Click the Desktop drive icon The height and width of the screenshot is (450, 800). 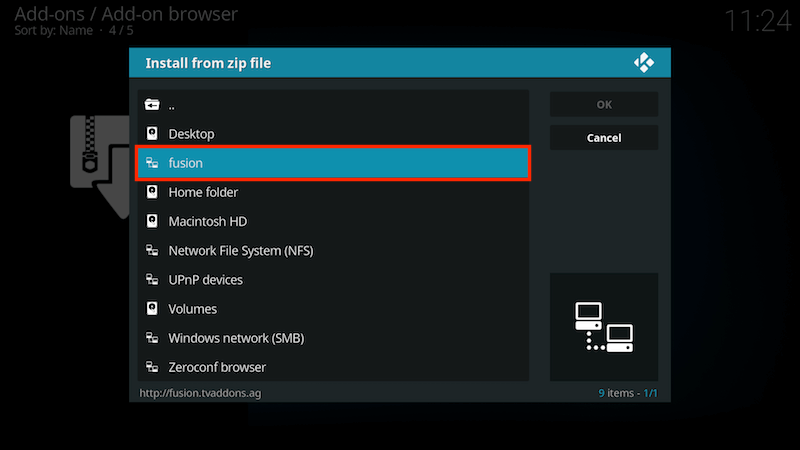tap(152, 134)
